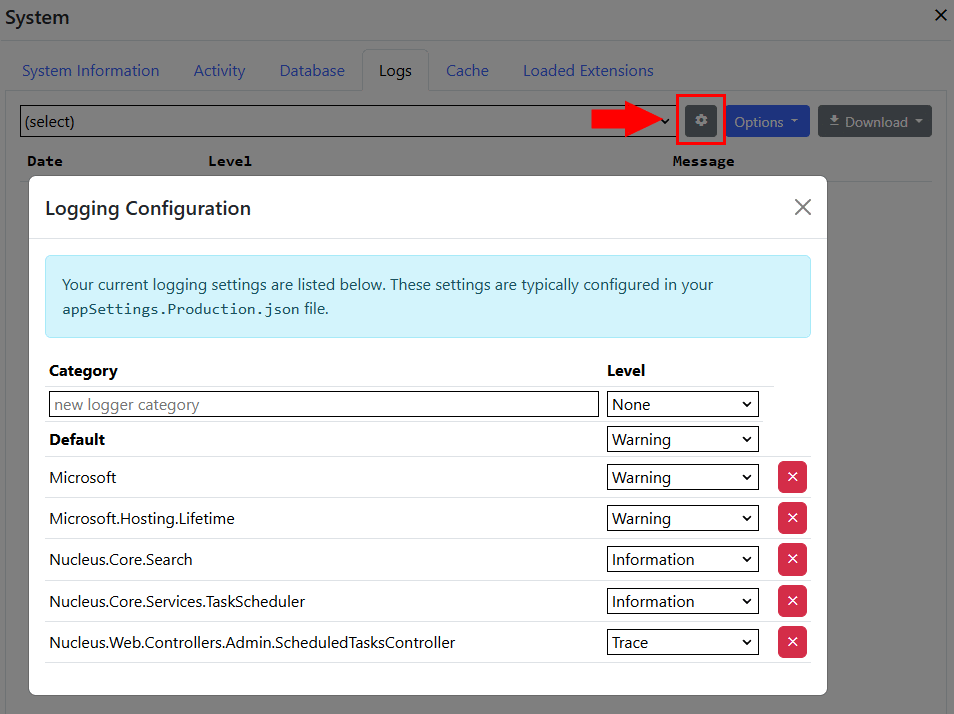Delete the Nucleus.Core.Services.TaskScheduler logger

[791, 600]
